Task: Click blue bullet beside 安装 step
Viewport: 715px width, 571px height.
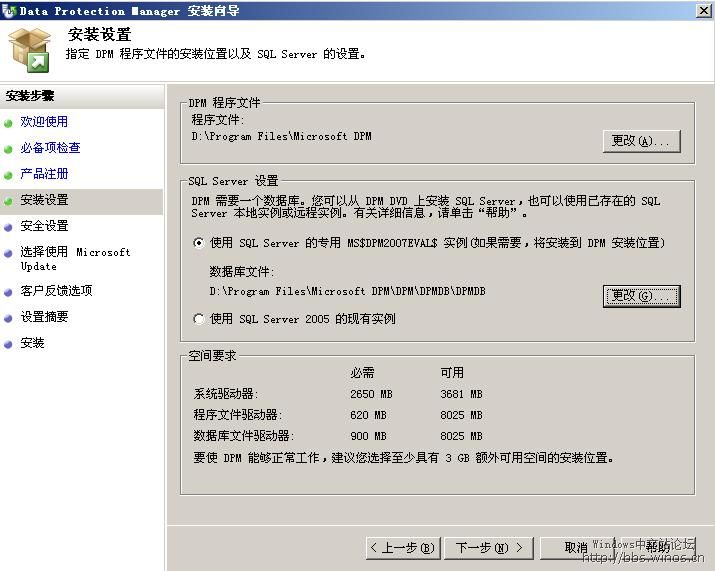Action: coord(9,344)
